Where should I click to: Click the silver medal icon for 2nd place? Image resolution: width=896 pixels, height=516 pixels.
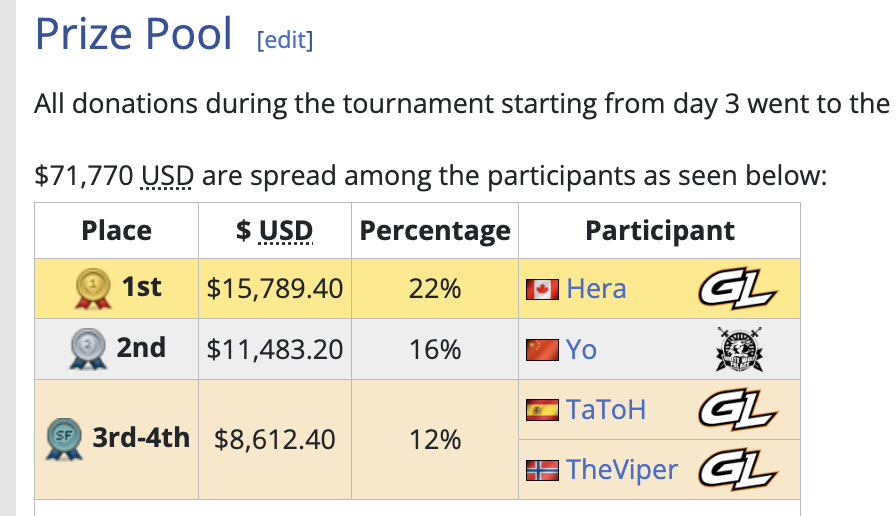88,349
